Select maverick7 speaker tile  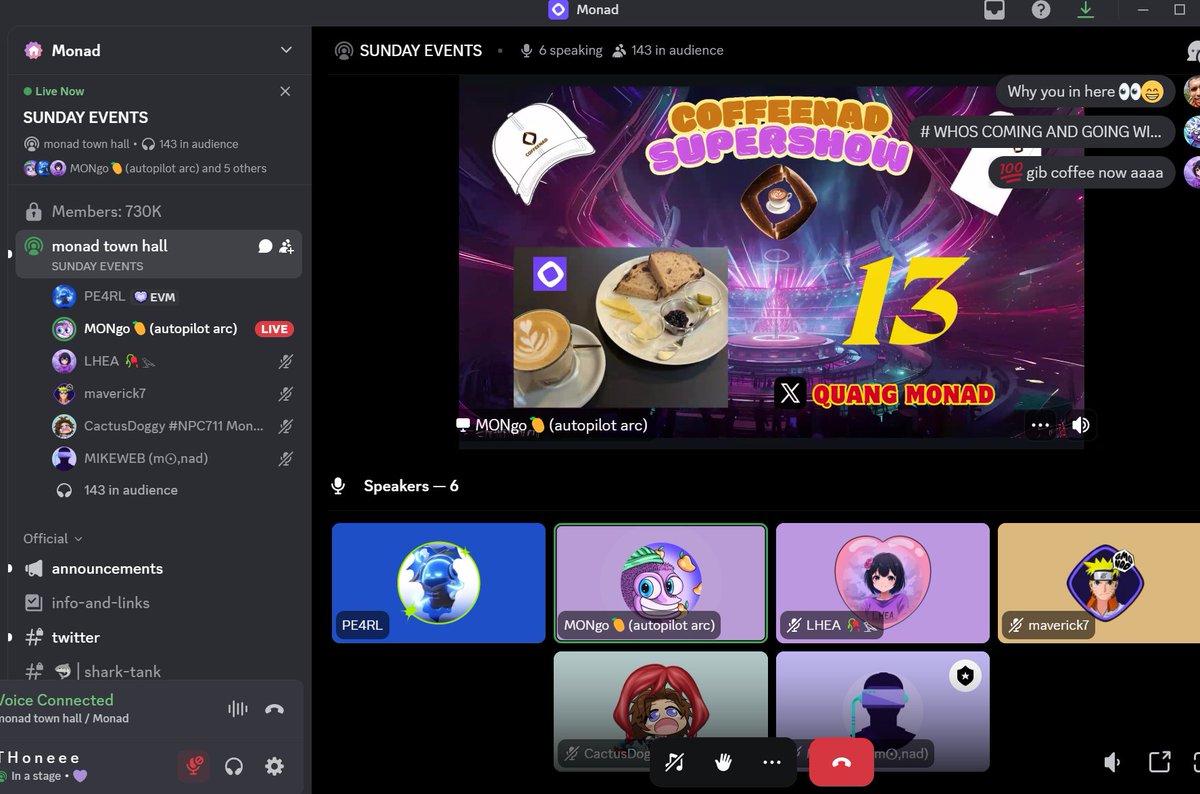(1099, 582)
